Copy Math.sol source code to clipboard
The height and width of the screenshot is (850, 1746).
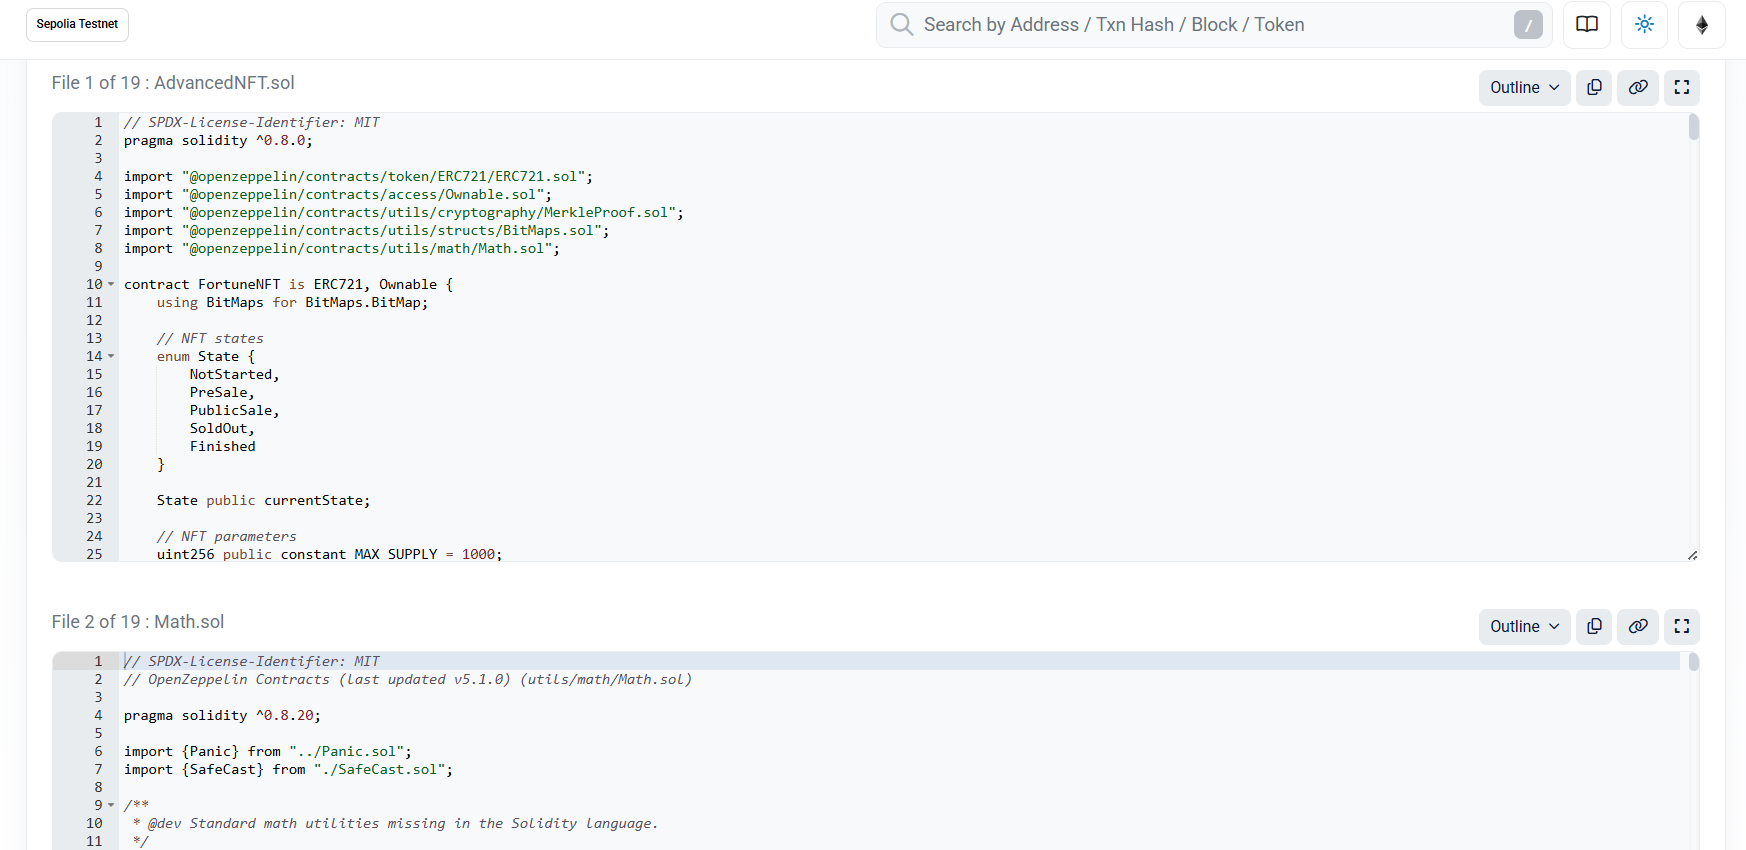click(x=1594, y=627)
